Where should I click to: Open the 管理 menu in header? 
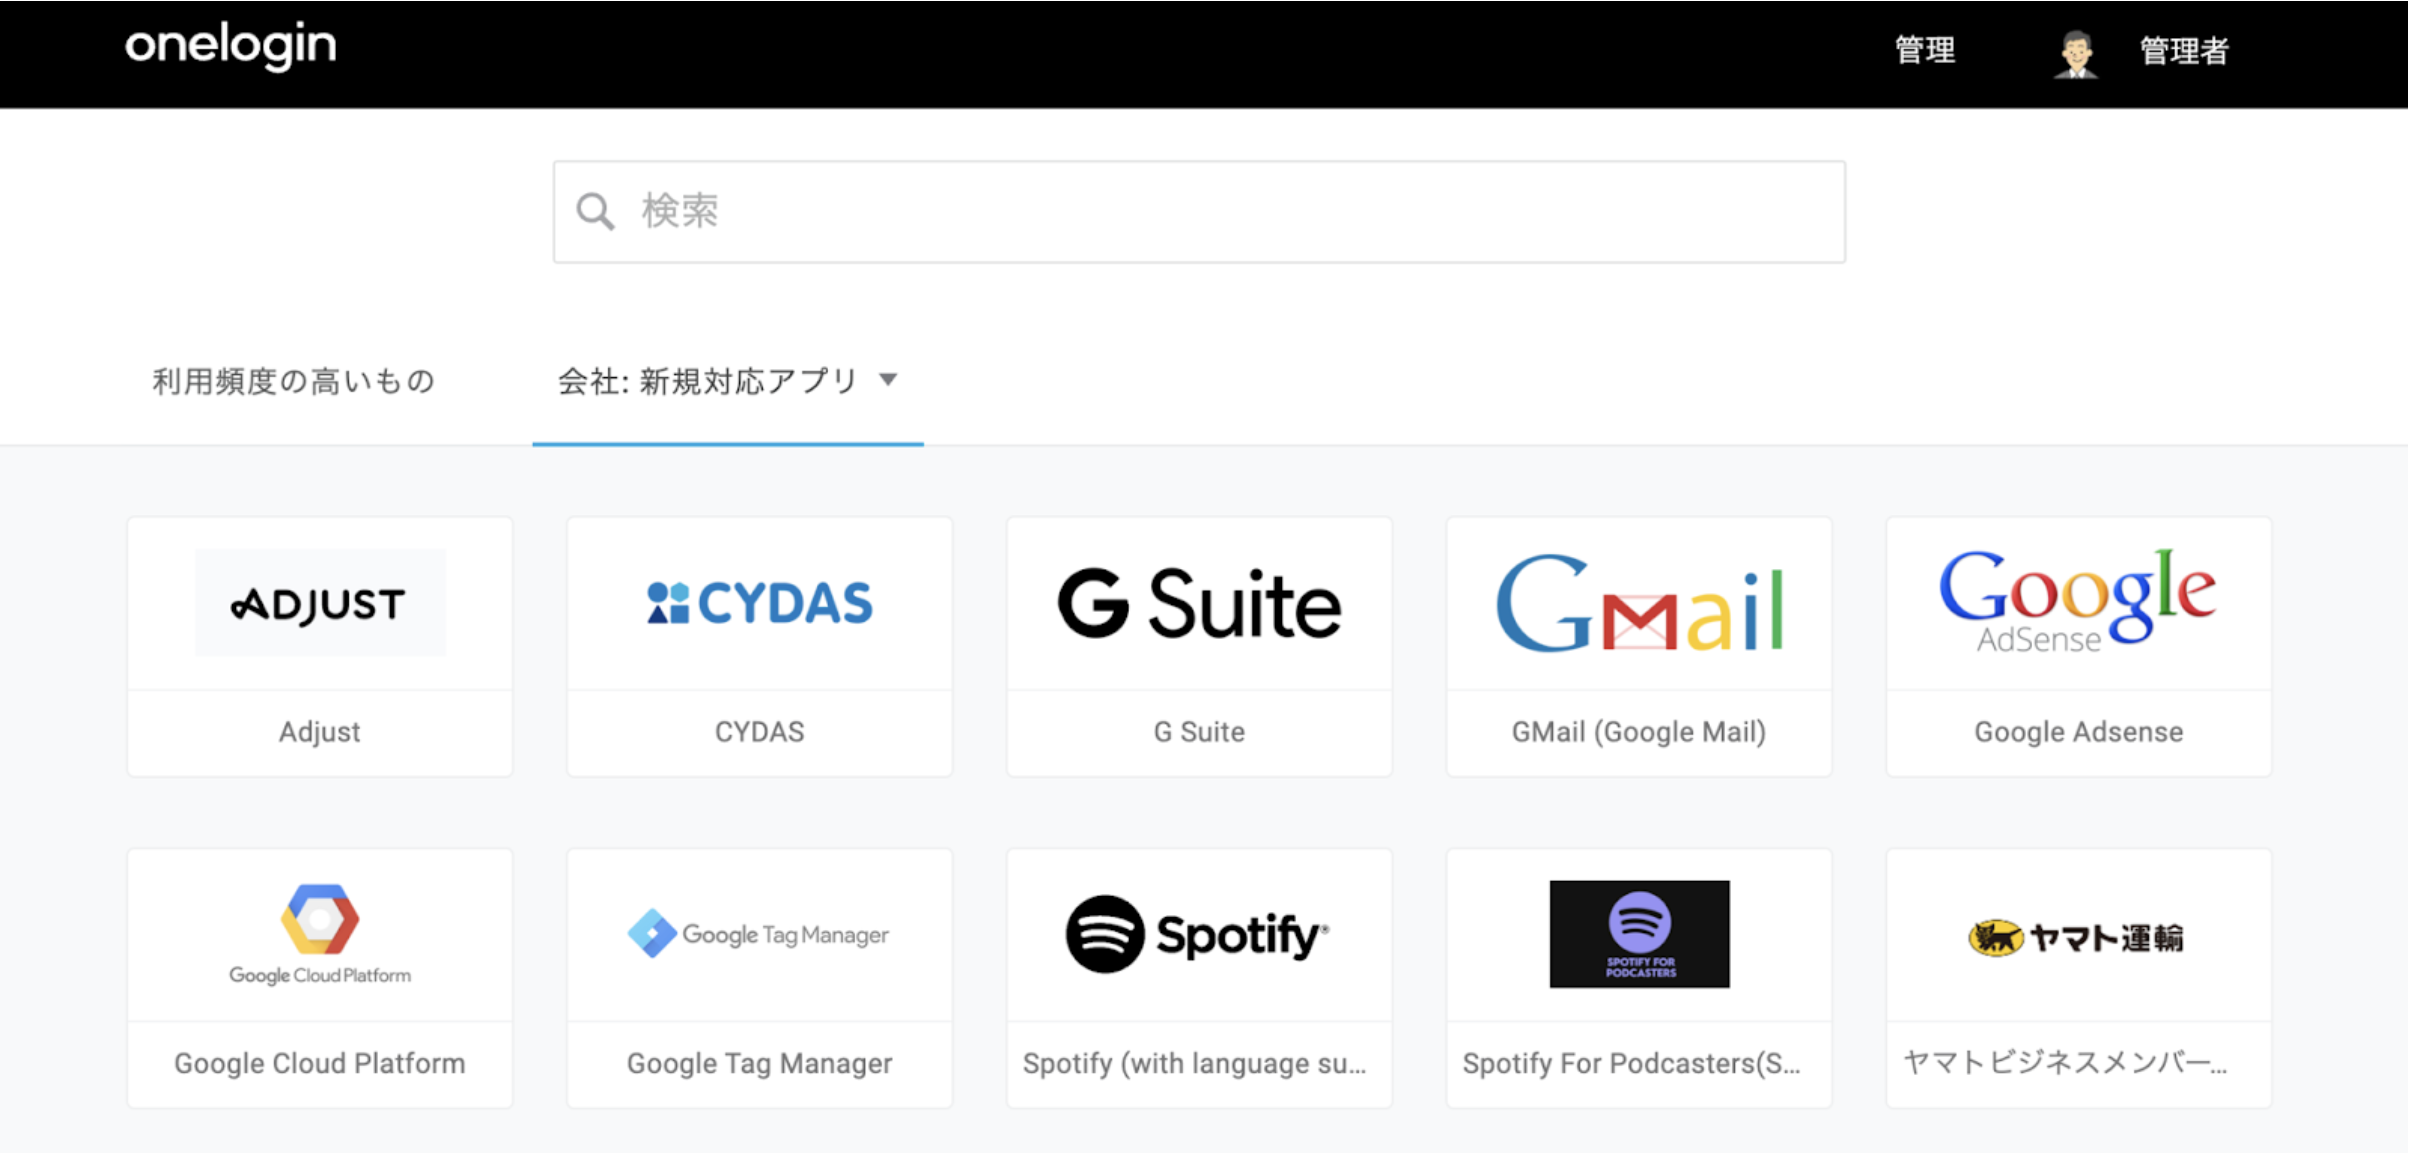1925,50
